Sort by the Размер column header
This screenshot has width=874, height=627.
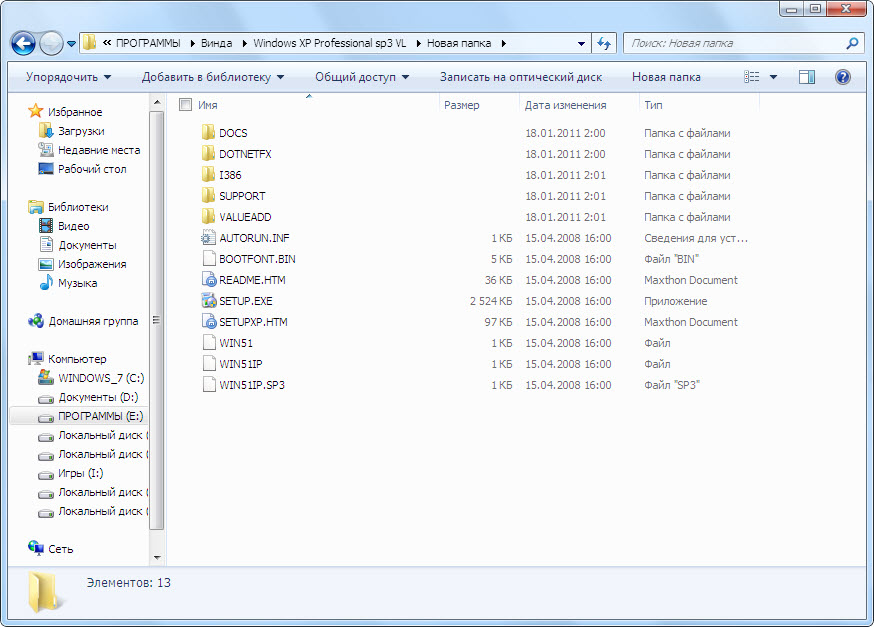click(462, 105)
